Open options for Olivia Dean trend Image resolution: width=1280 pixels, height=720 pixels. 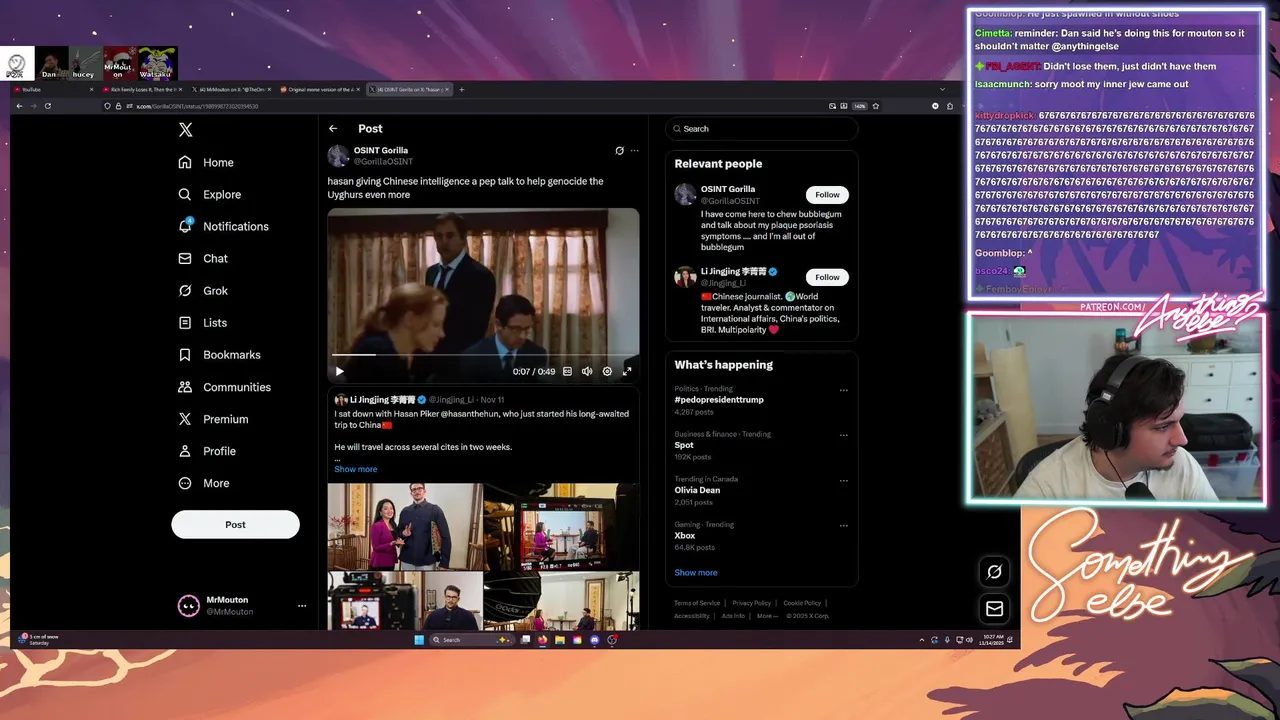[844, 480]
